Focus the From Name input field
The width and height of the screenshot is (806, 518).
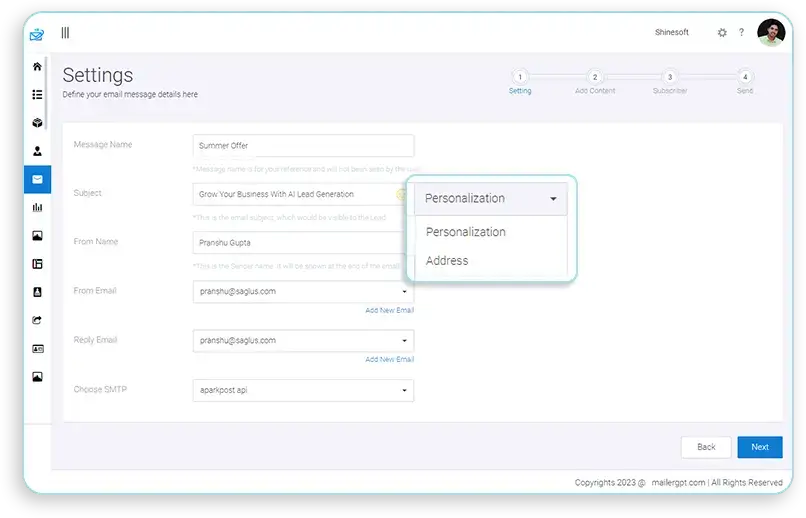[300, 243]
